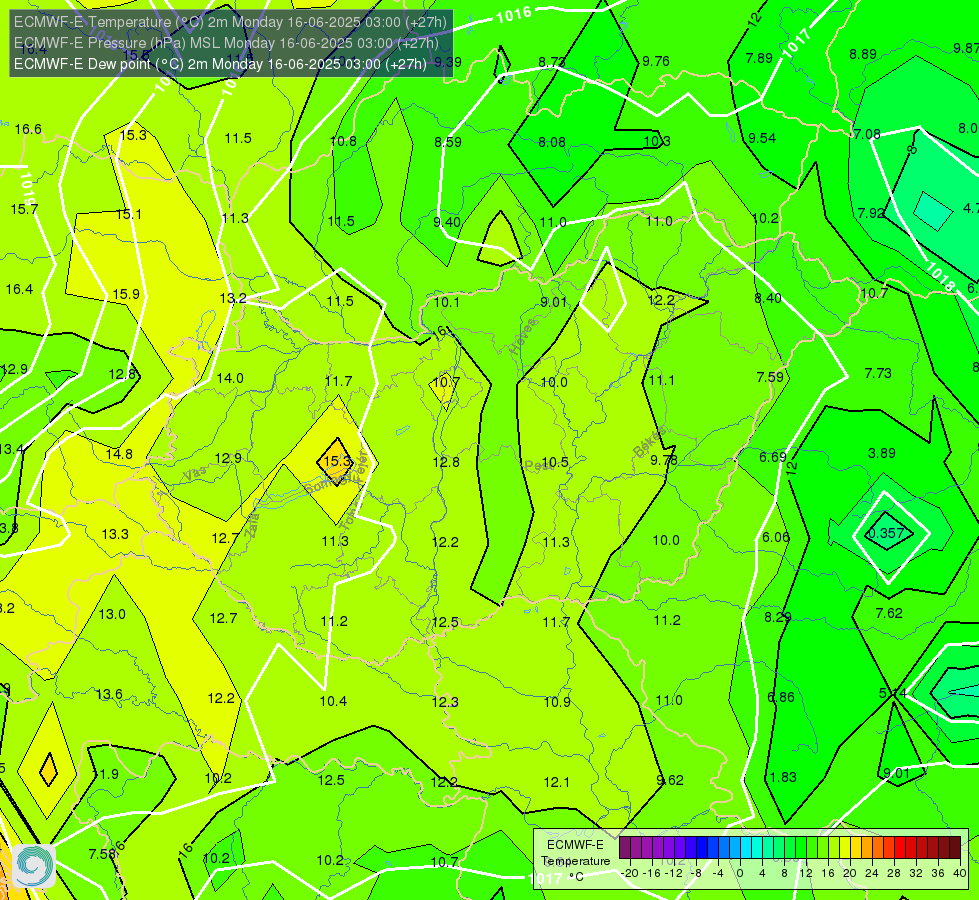The image size is (979, 900).
Task: Click the darkest red legend swatch above 40
Action: tap(955, 848)
